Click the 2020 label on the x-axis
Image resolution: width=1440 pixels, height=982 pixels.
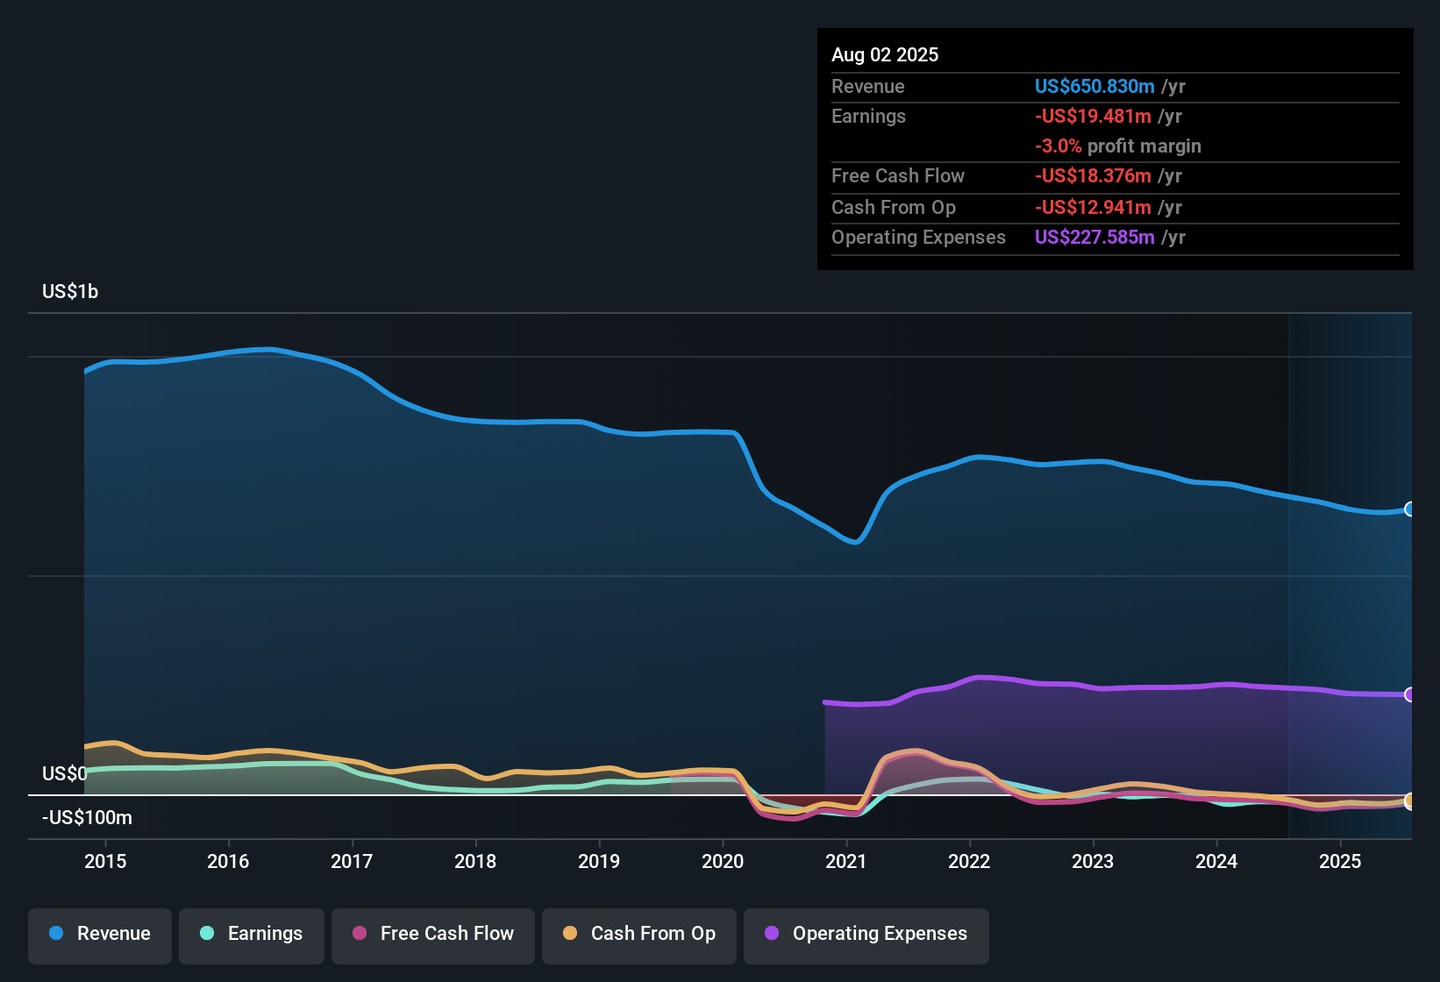[x=722, y=862]
